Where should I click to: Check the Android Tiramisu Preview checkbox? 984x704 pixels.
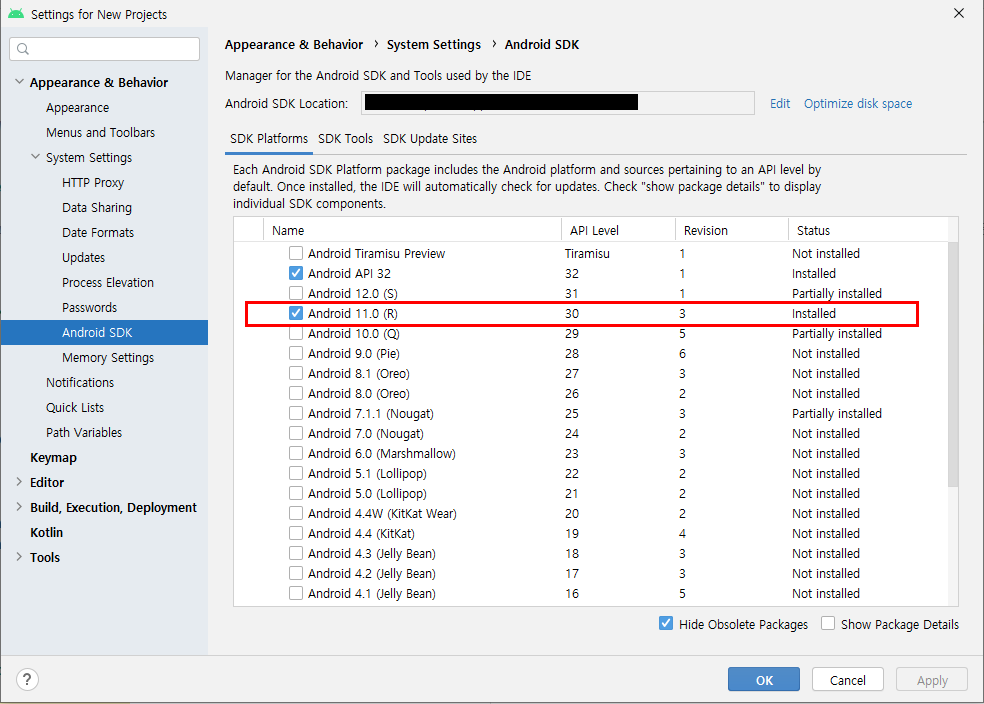click(296, 253)
